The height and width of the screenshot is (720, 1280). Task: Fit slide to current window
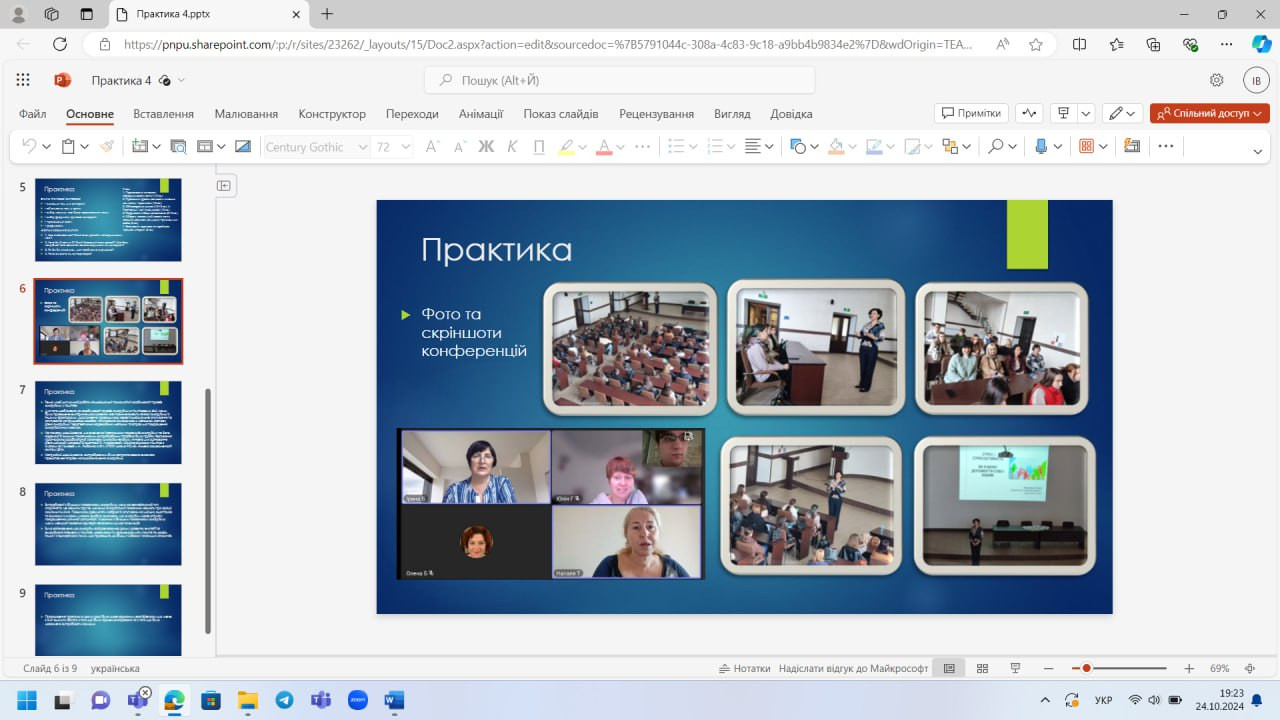point(1250,668)
